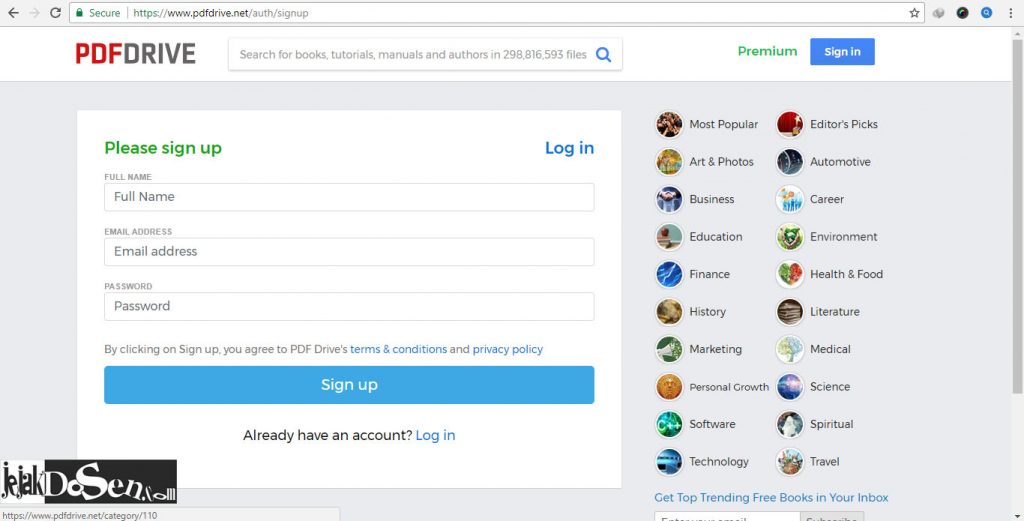Open the Chrome three-dot menu
This screenshot has width=1024, height=521.
(1010, 13)
